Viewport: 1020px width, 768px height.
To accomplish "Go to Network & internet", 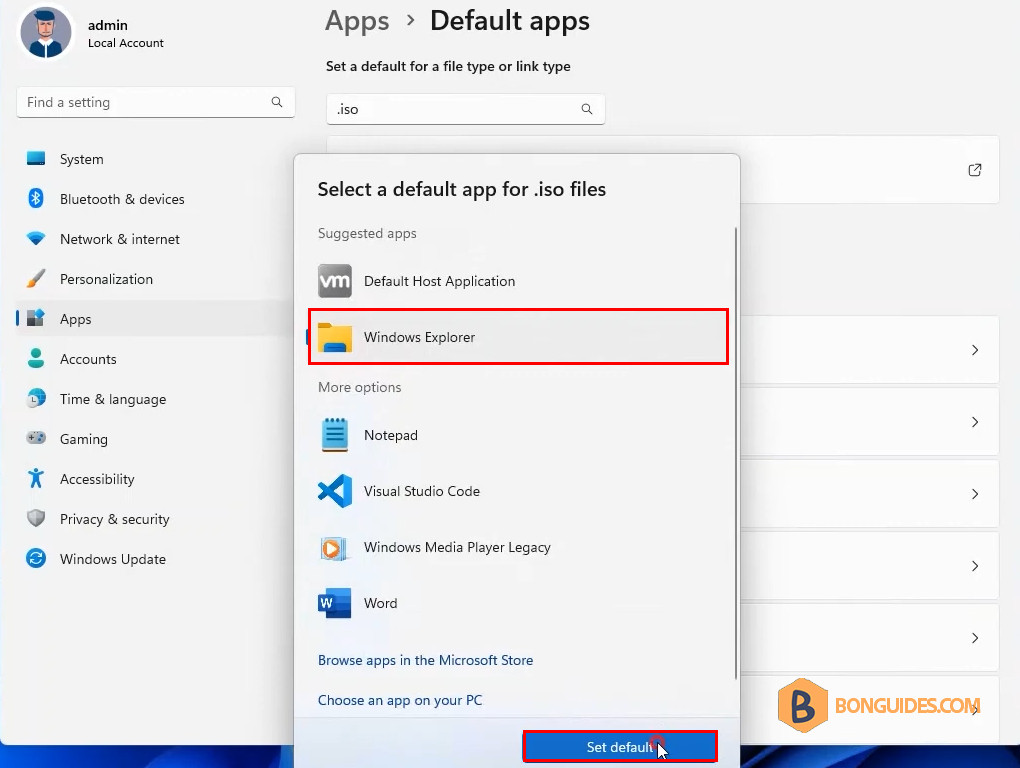I will click(x=120, y=239).
